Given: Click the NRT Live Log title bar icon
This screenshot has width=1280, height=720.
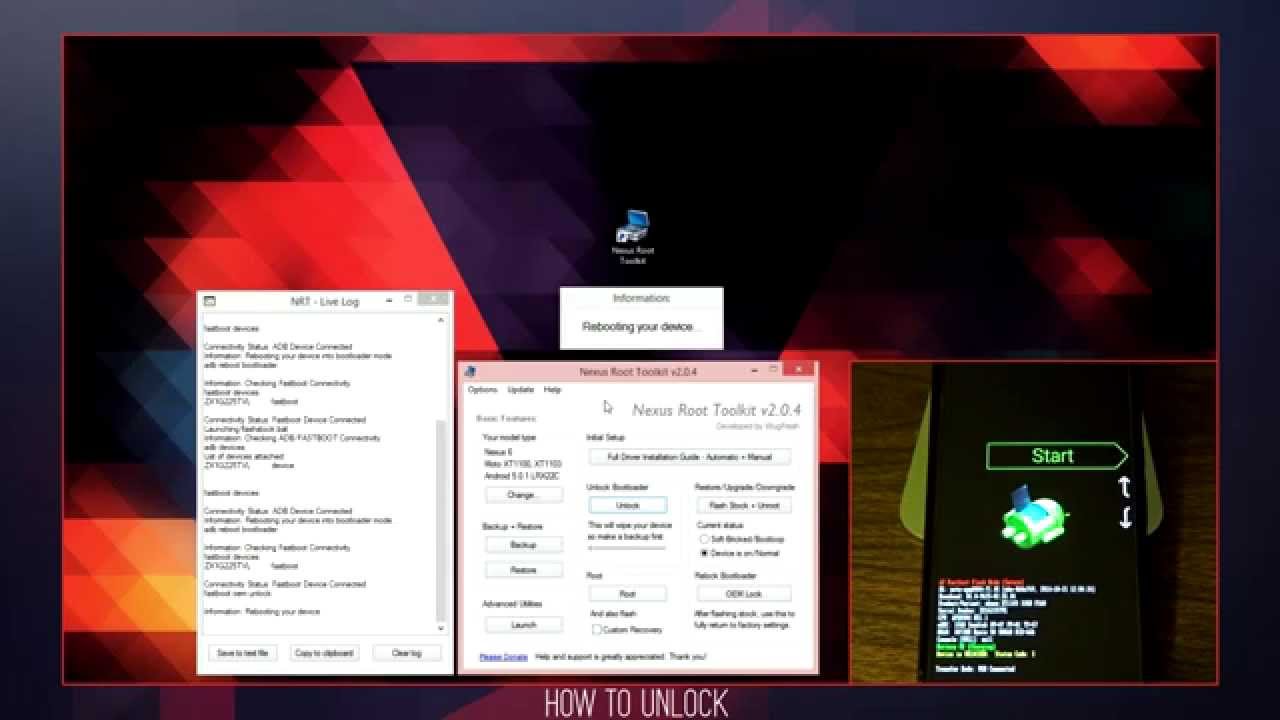Looking at the screenshot, I should pyautogui.click(x=210, y=301).
